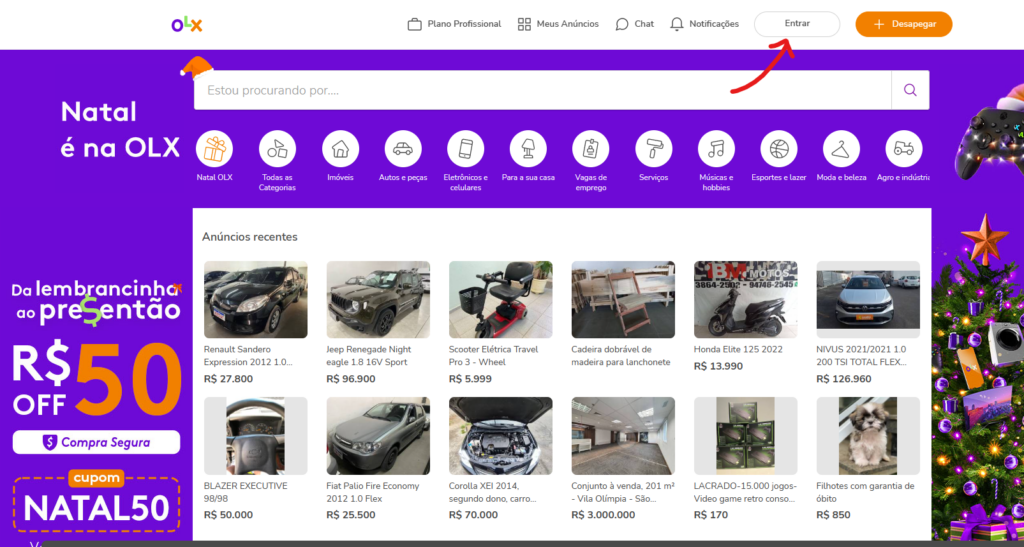Open the Chat menu item
Image resolution: width=1024 pixels, height=547 pixels.
pyautogui.click(x=635, y=24)
